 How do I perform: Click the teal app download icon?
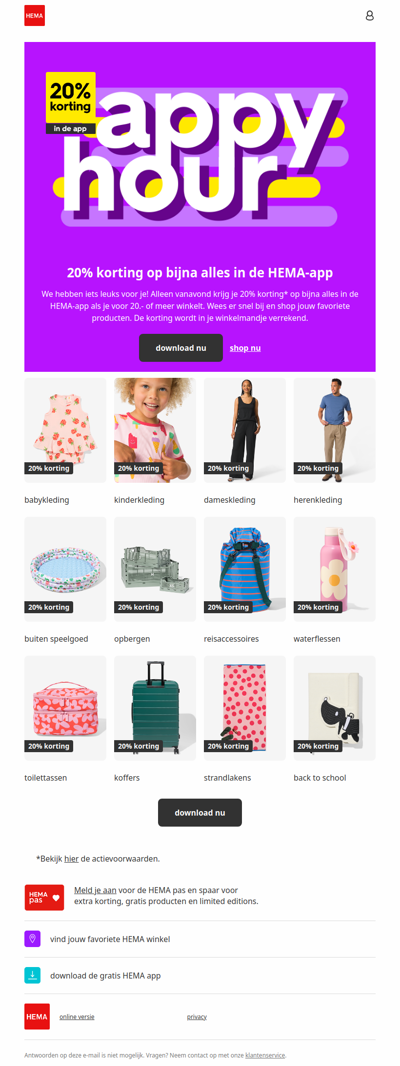coord(33,976)
